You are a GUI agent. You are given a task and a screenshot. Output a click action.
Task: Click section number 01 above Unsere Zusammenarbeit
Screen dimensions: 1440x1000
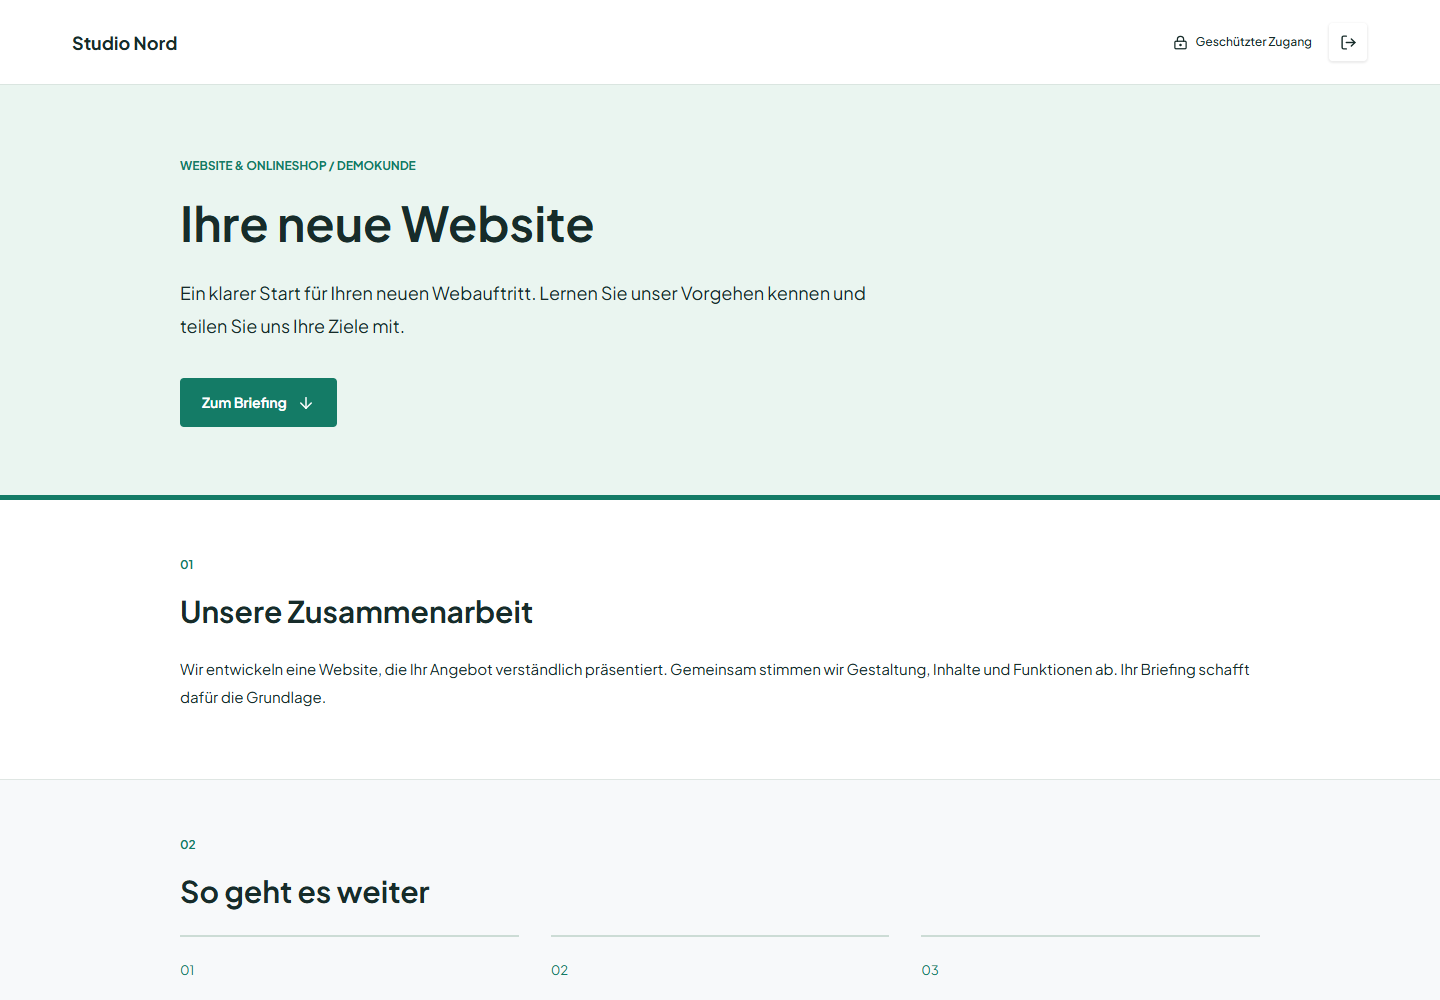coord(187,565)
